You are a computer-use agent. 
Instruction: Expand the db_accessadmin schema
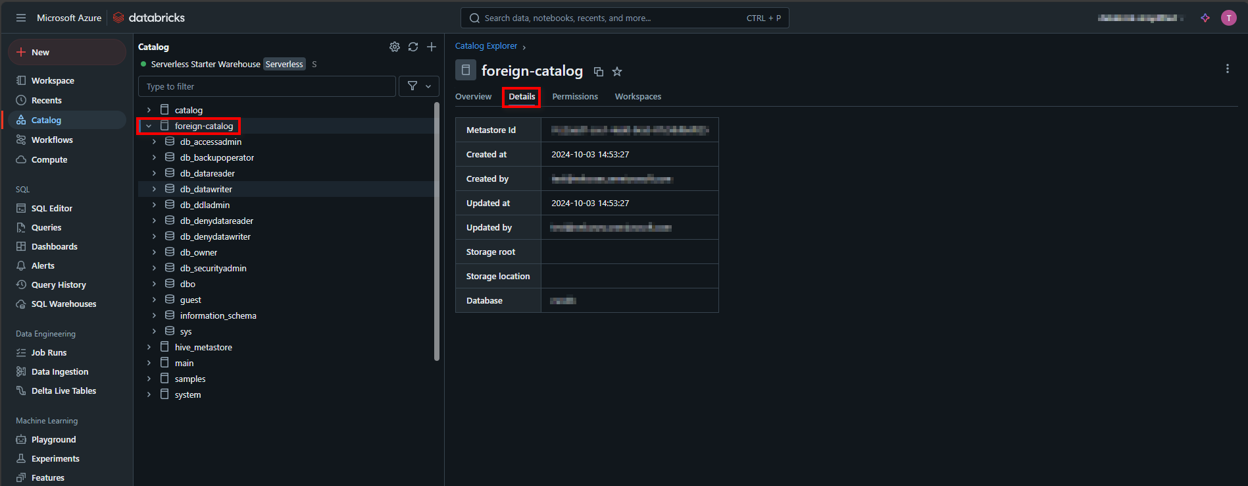(154, 142)
